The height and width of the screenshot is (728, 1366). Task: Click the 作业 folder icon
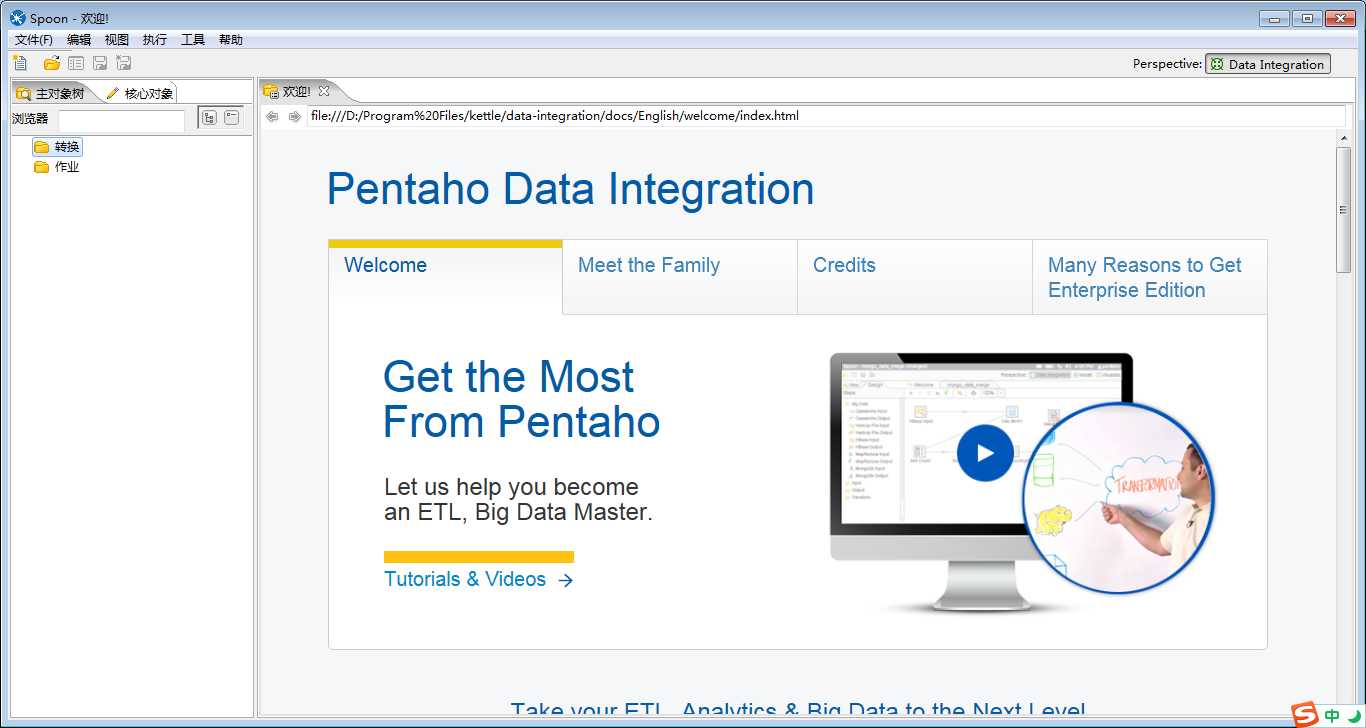pyautogui.click(x=41, y=167)
